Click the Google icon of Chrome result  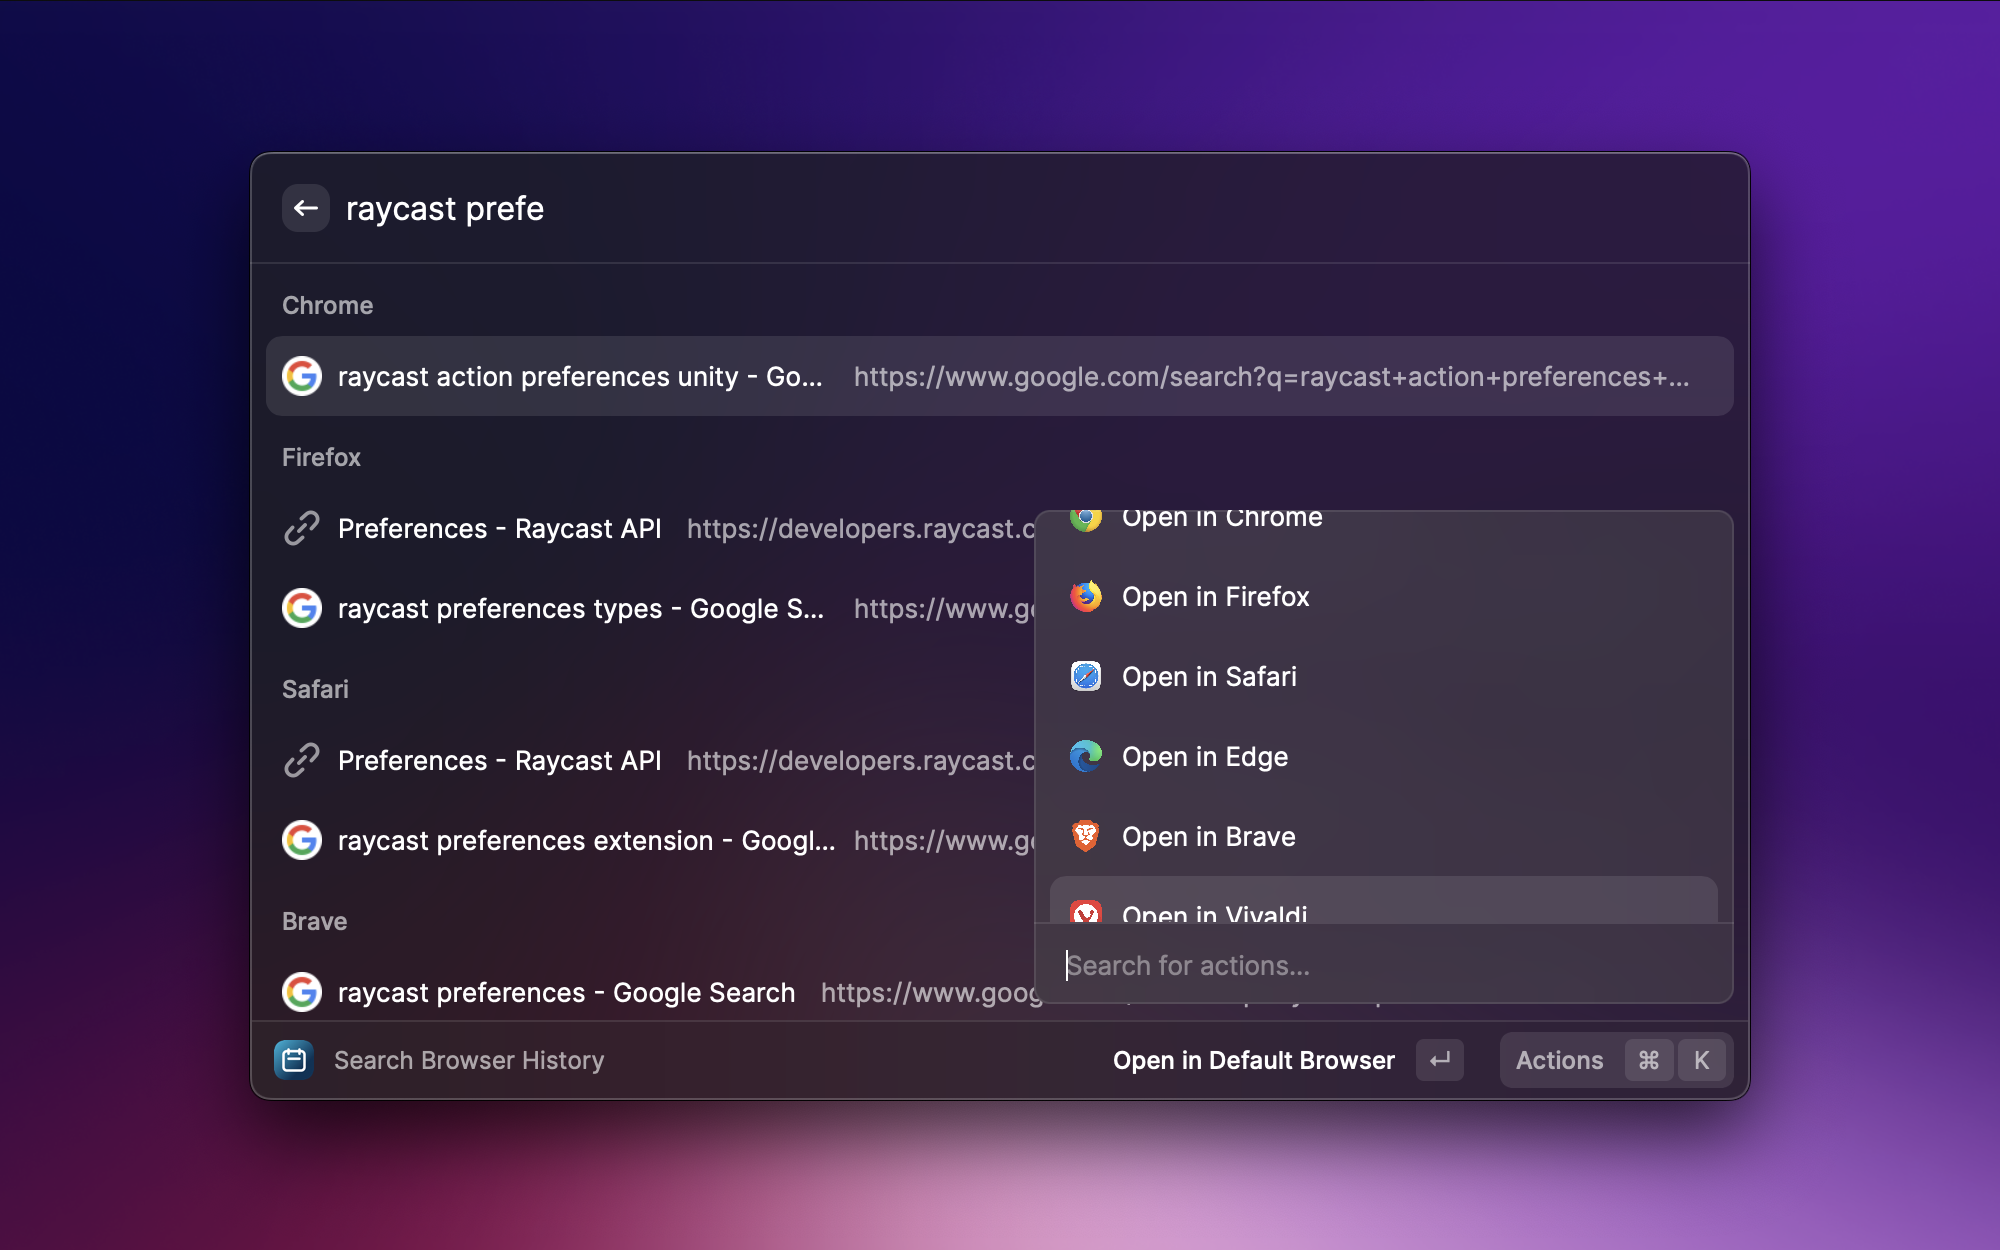(x=301, y=376)
